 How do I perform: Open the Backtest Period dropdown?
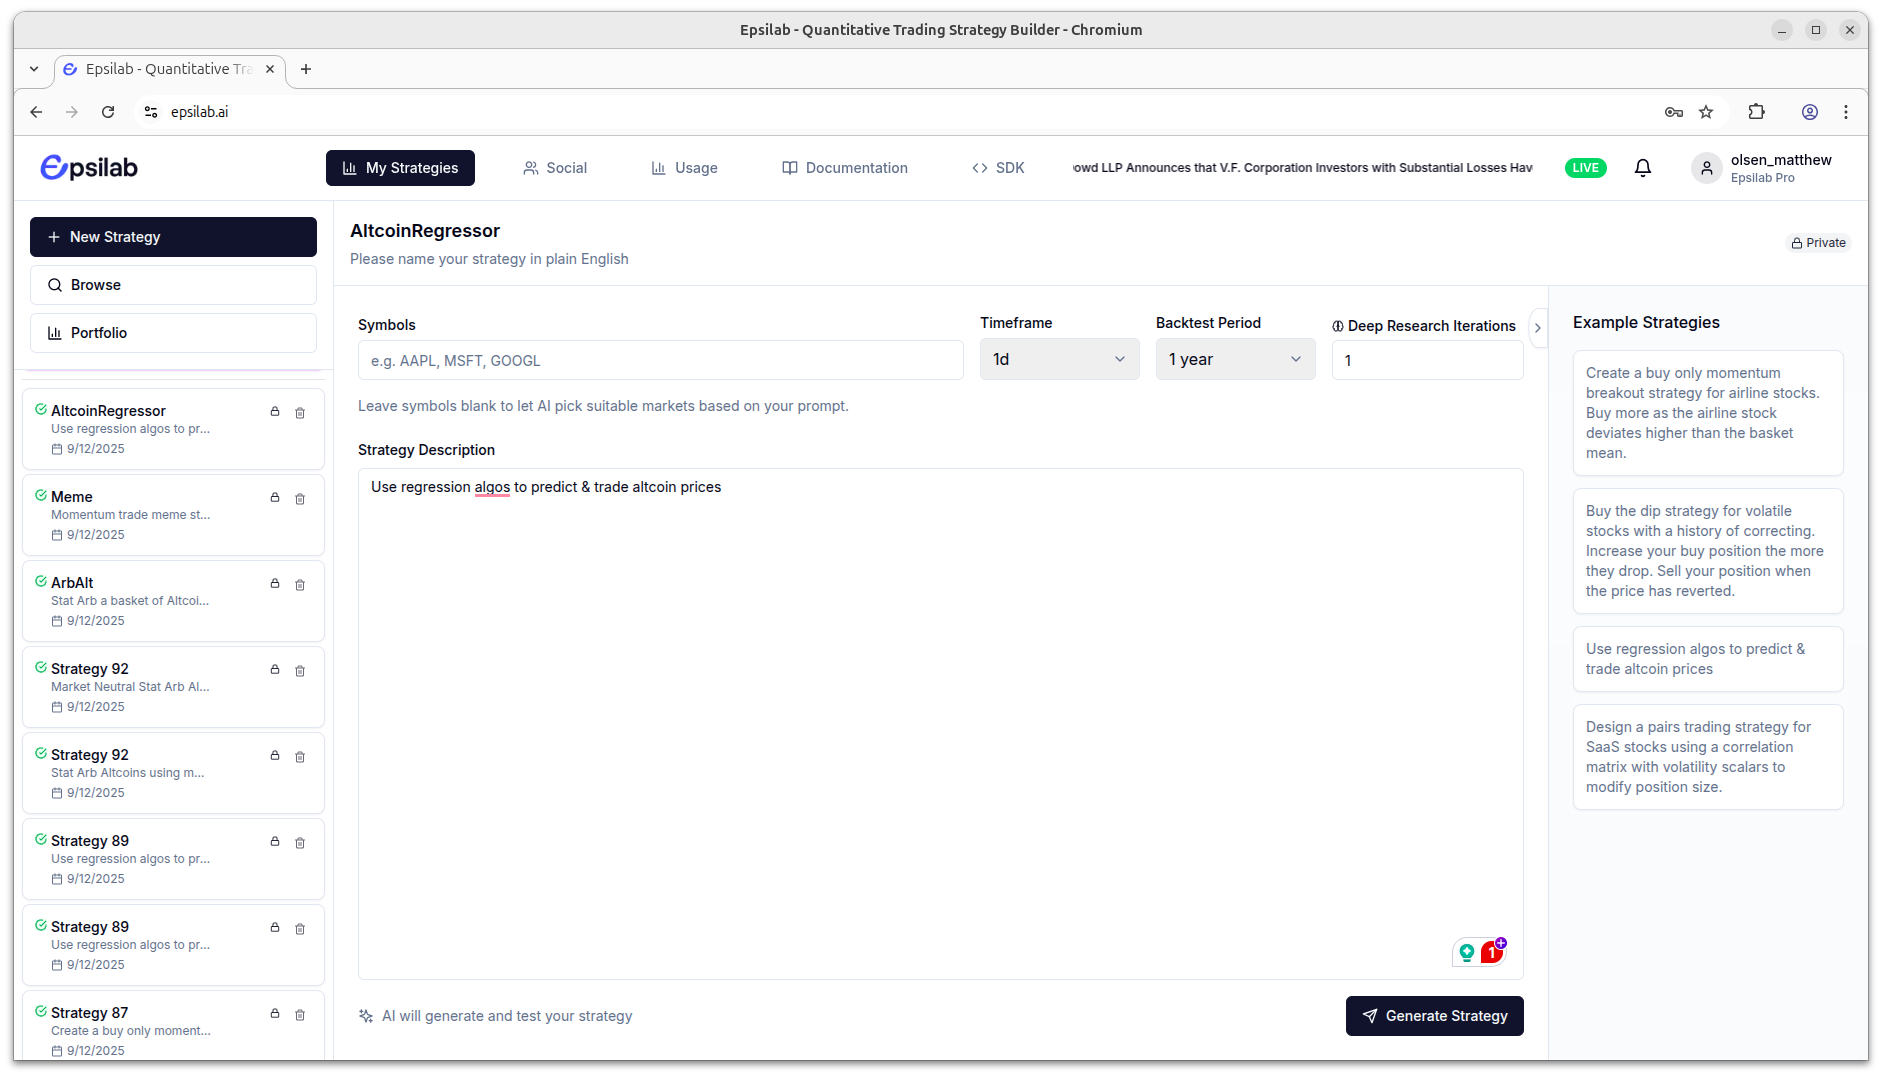pos(1235,360)
